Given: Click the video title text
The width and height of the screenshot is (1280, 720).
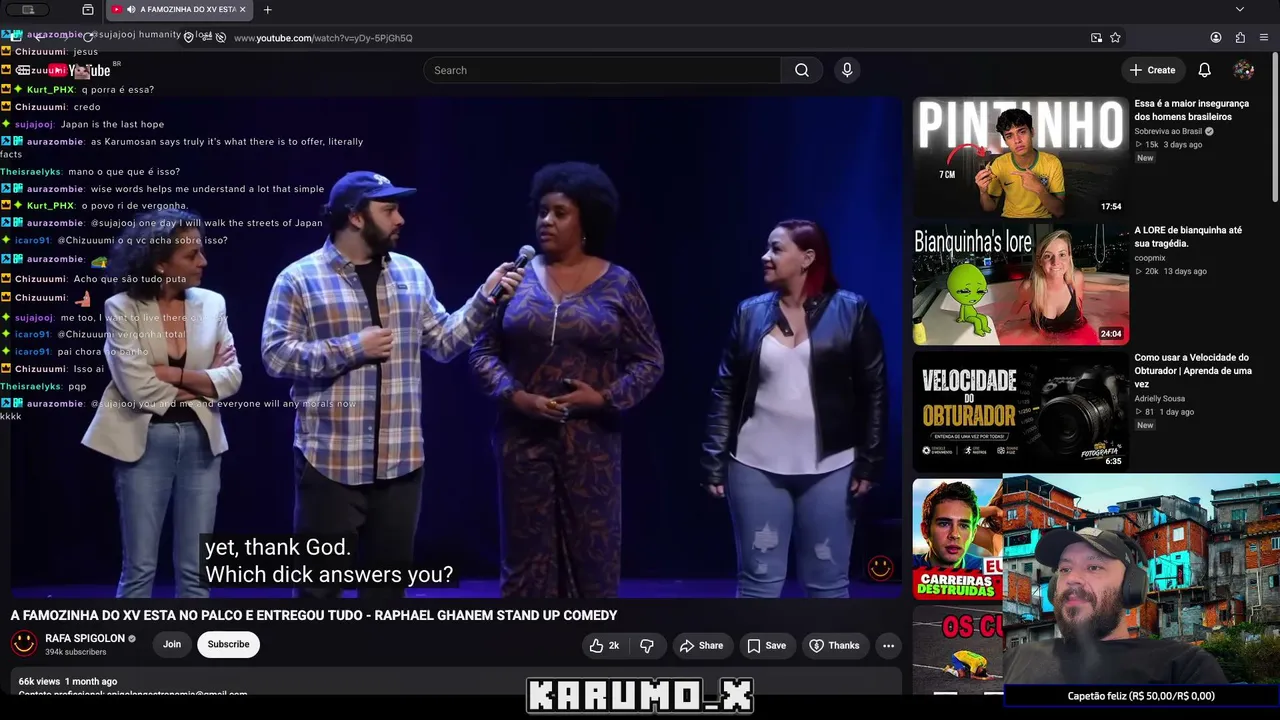Looking at the screenshot, I should pos(314,615).
